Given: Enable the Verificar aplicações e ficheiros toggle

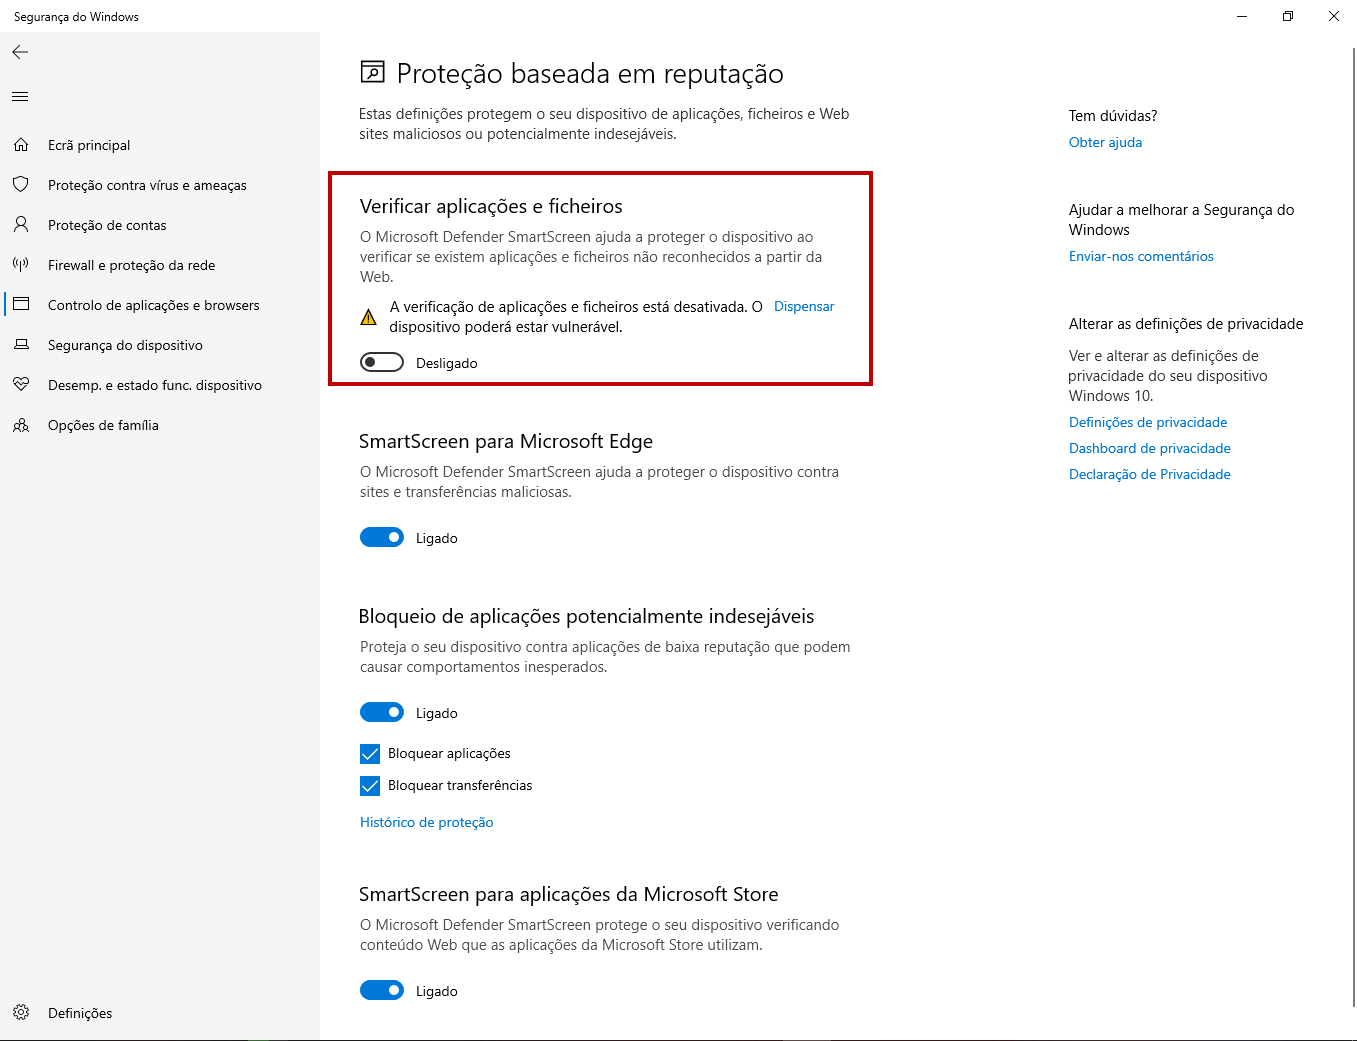Looking at the screenshot, I should click(381, 362).
